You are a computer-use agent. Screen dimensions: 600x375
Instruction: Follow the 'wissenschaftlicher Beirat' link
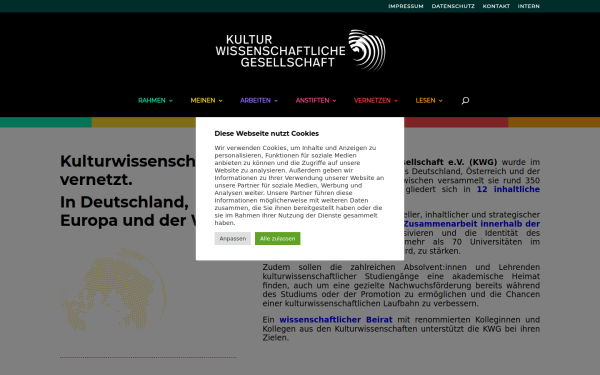(x=336, y=320)
